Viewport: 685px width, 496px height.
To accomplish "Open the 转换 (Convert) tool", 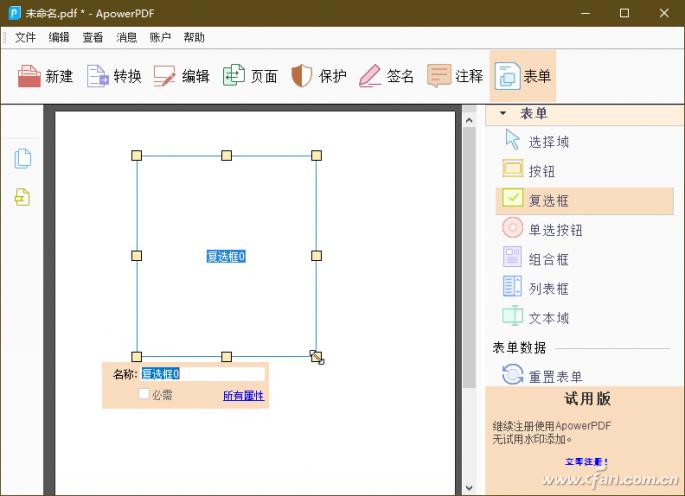I will (x=98, y=76).
